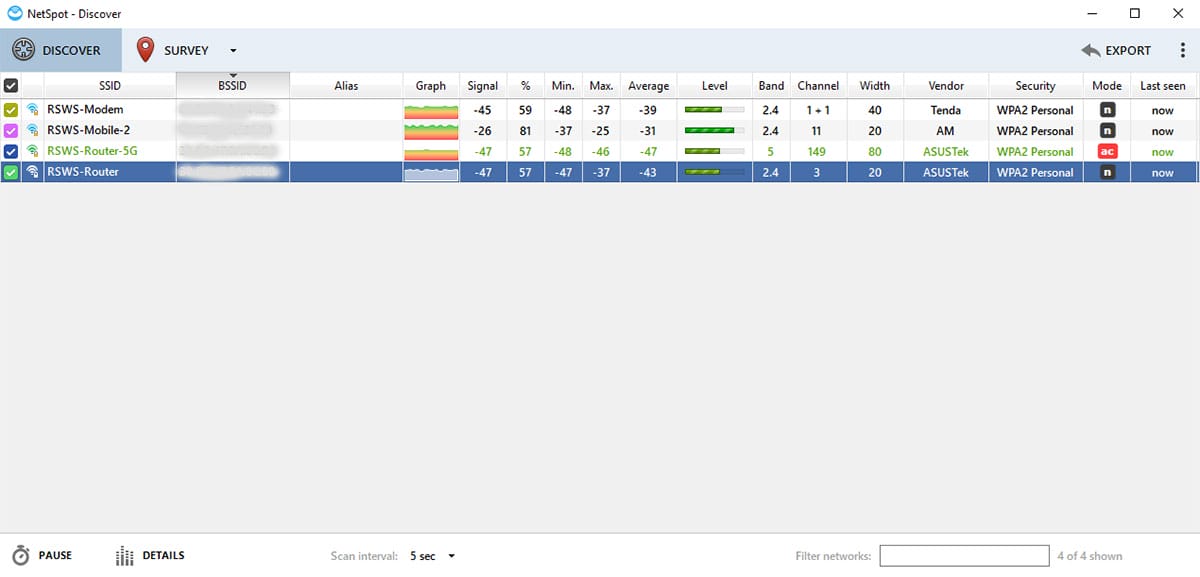
Task: Uncheck the RSWS-Modem network checkbox
Action: click(11, 110)
